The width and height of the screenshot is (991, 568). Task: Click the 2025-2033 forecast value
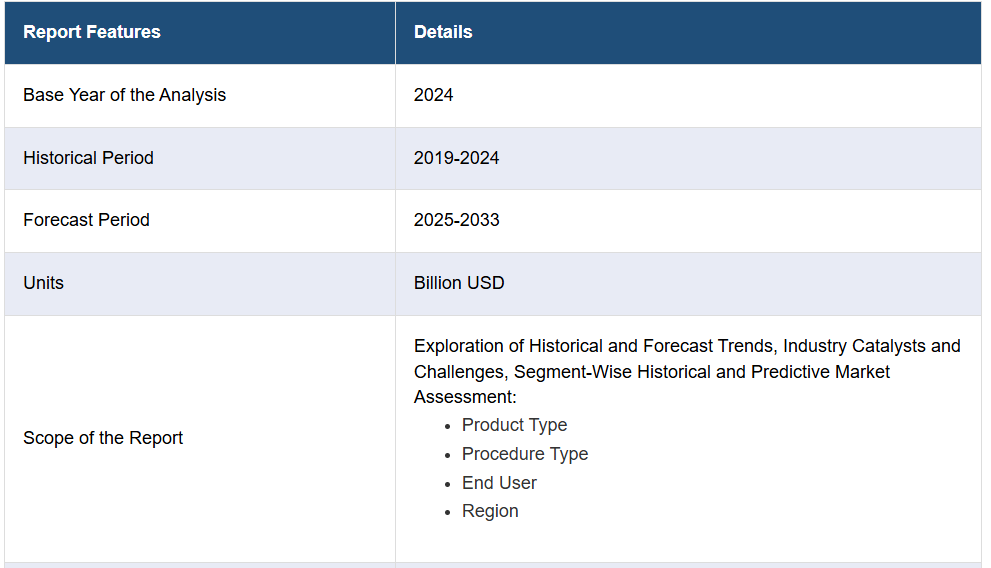pyautogui.click(x=456, y=220)
